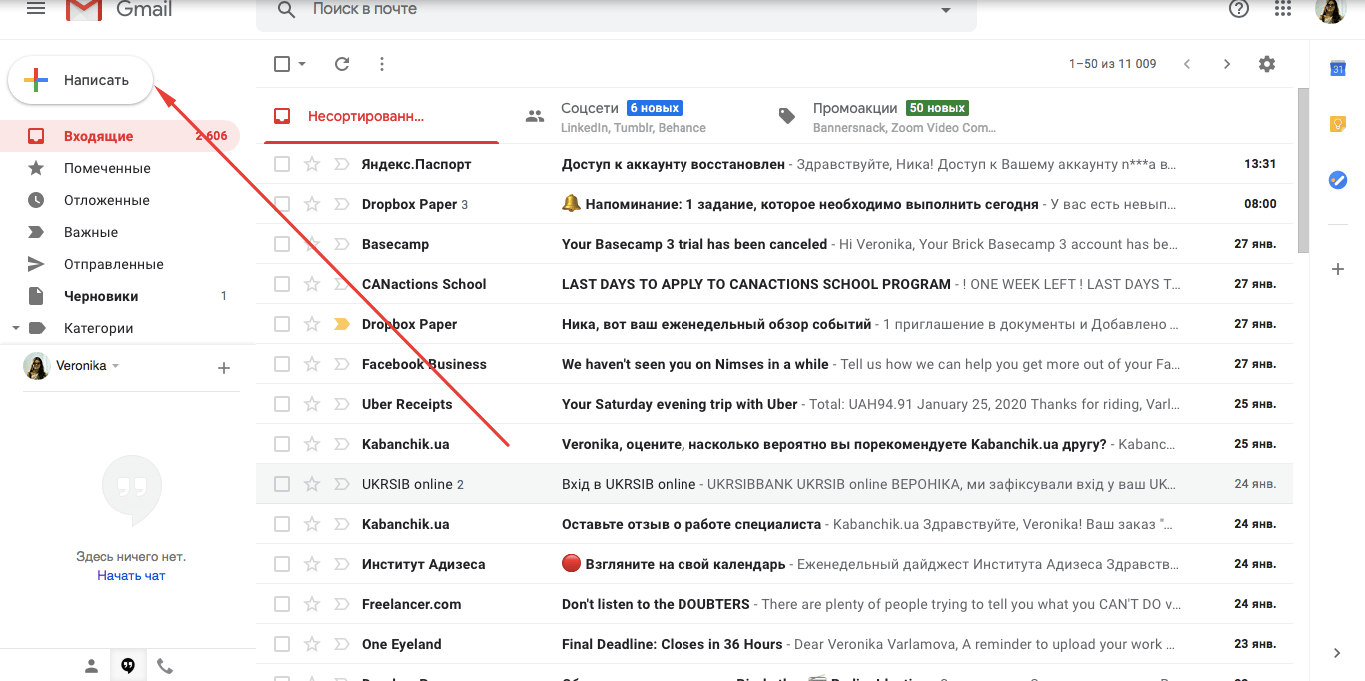Open the phone calls icon
The height and width of the screenshot is (681, 1365).
pos(165,666)
